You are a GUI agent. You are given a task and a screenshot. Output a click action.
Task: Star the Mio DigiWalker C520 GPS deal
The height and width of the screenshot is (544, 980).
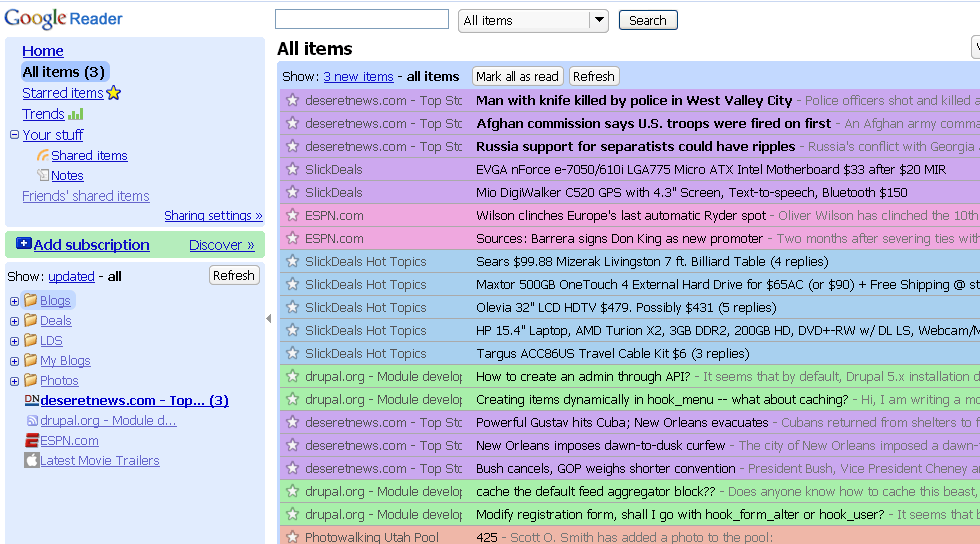[292, 192]
